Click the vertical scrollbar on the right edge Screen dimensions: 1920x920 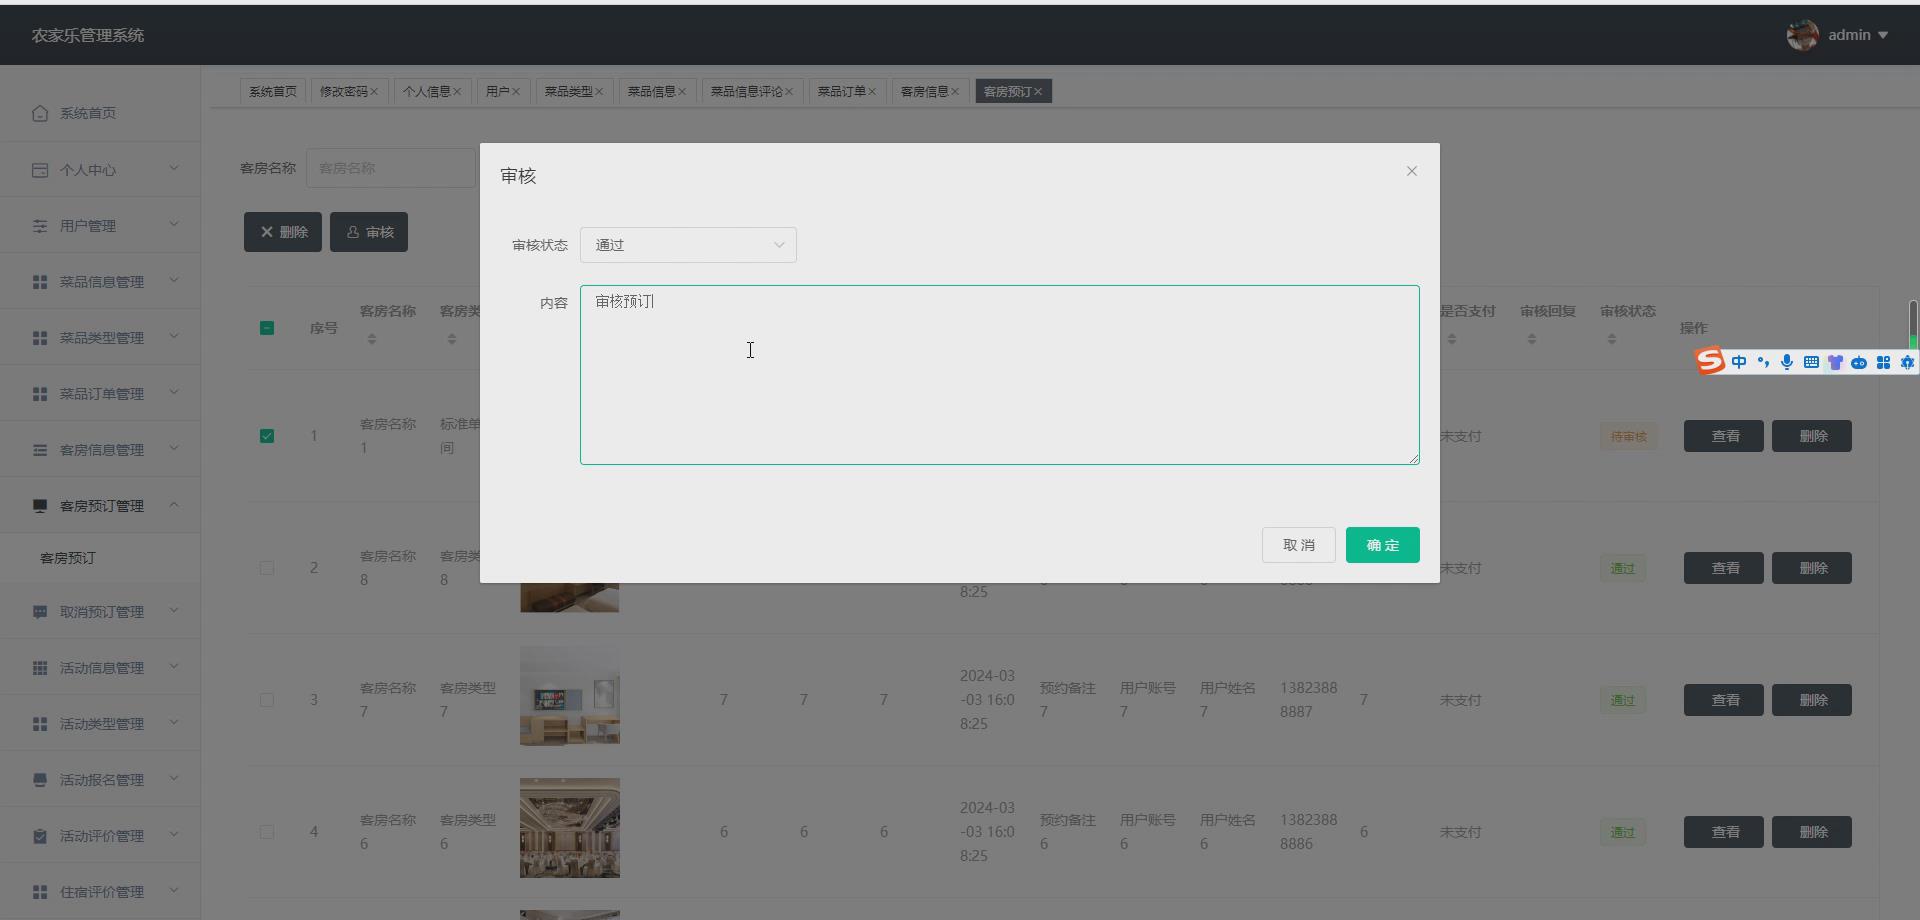pyautogui.click(x=1912, y=325)
